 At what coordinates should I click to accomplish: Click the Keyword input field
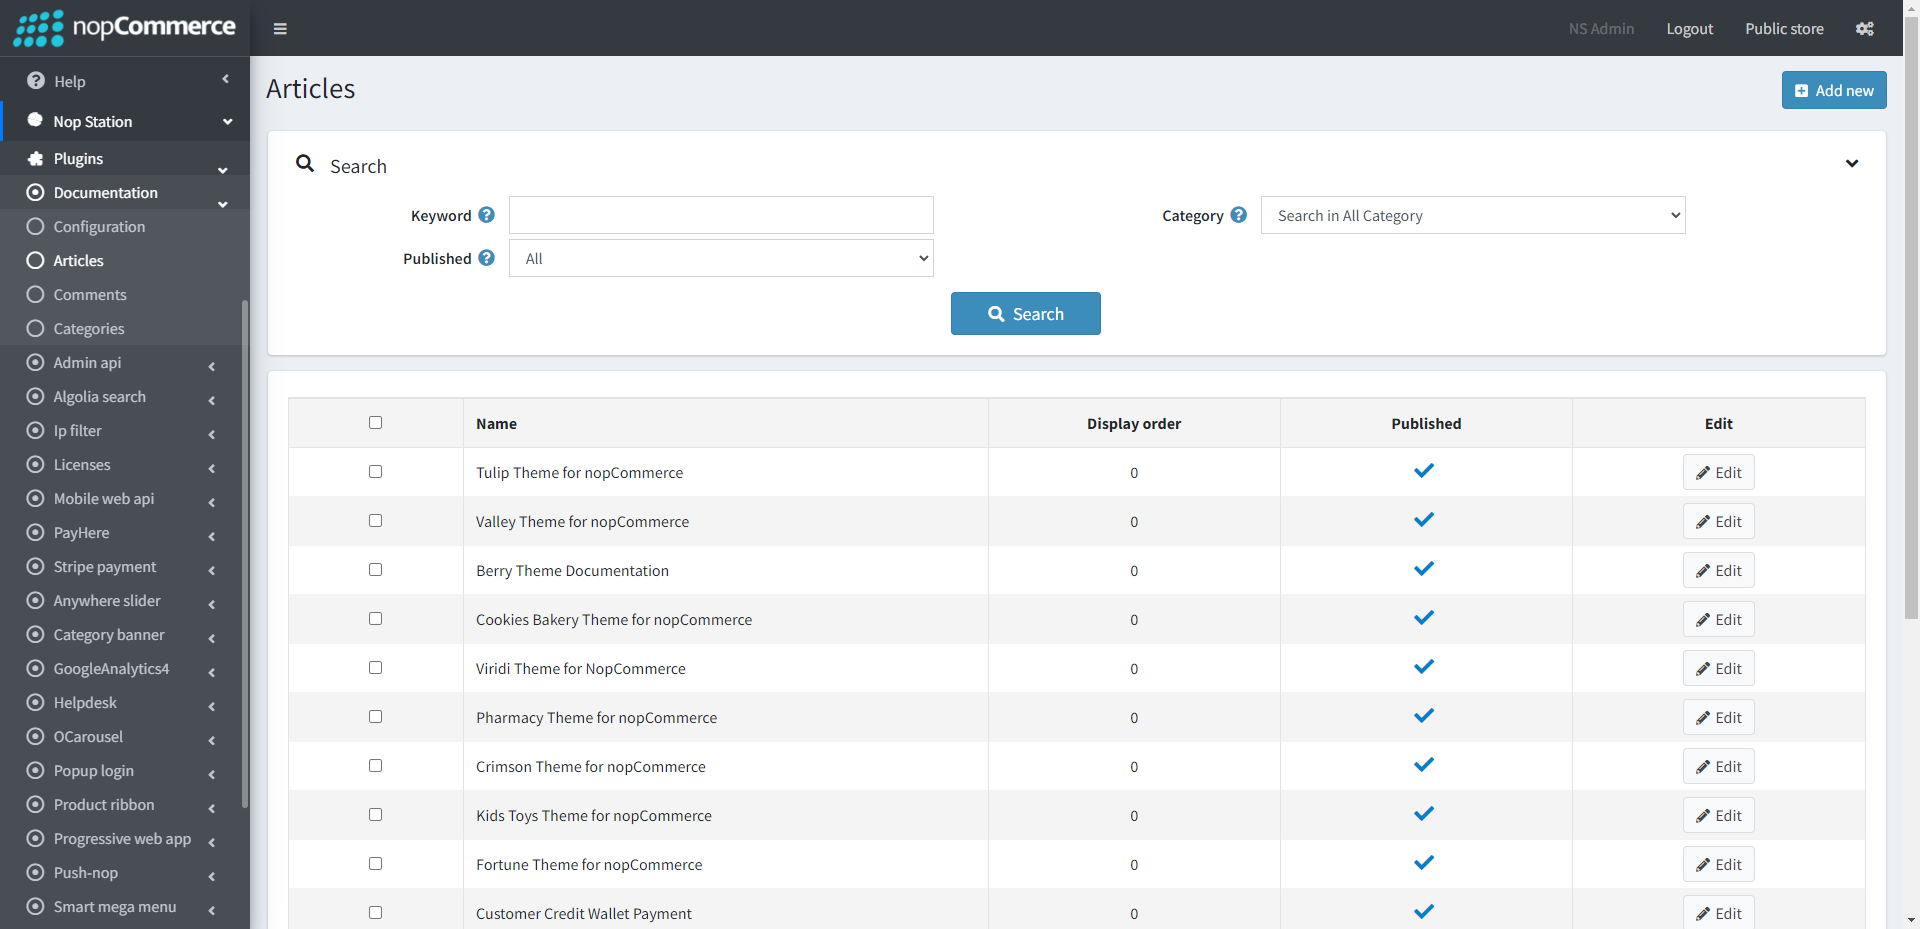tap(721, 215)
